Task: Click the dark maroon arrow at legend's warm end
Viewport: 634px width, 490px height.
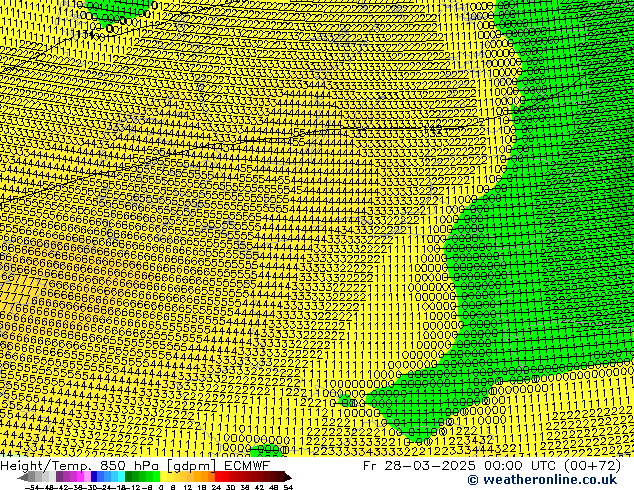Action: (288, 477)
